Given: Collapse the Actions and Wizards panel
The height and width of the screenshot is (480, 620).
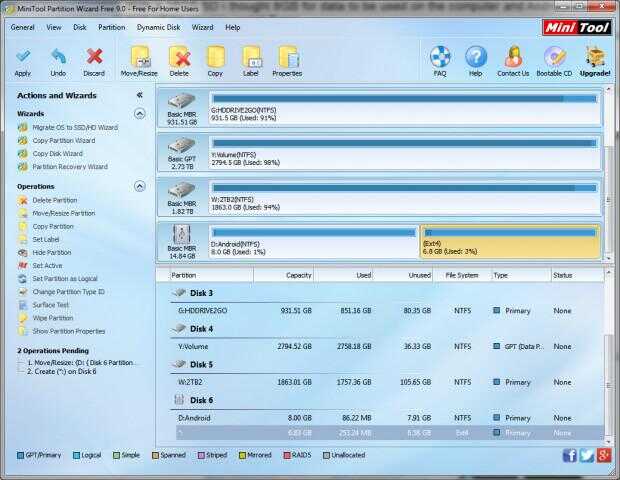Looking at the screenshot, I should click(140, 95).
